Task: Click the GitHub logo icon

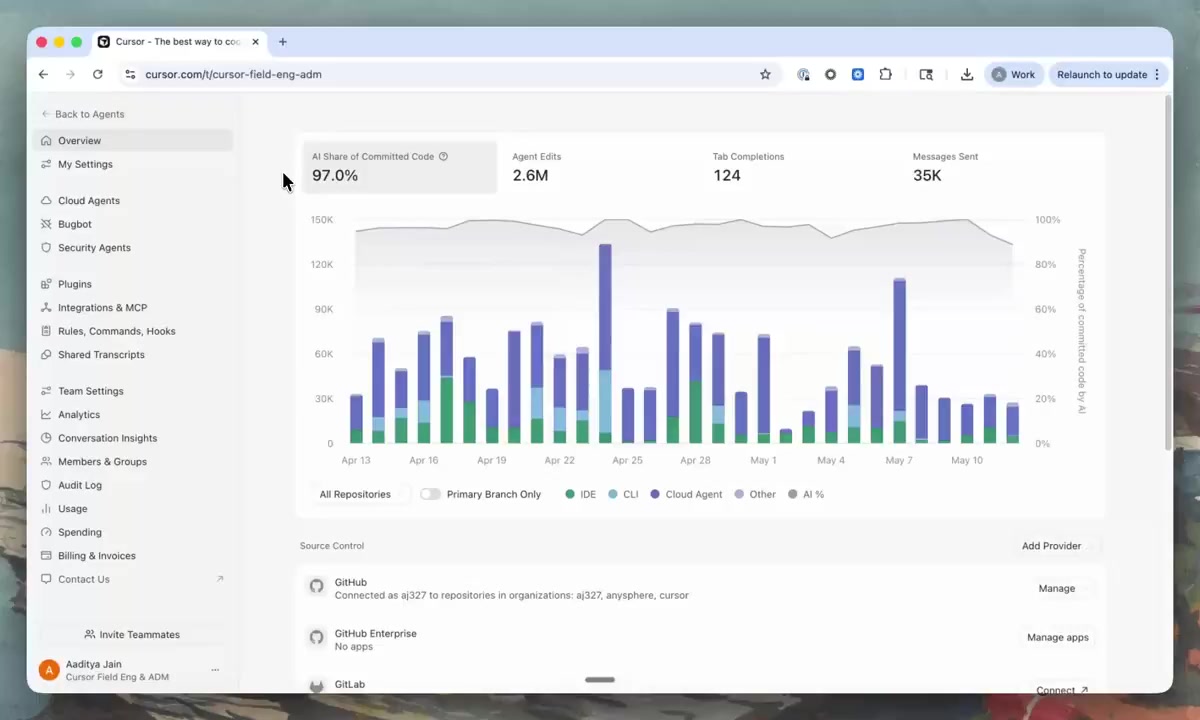Action: pos(317,587)
